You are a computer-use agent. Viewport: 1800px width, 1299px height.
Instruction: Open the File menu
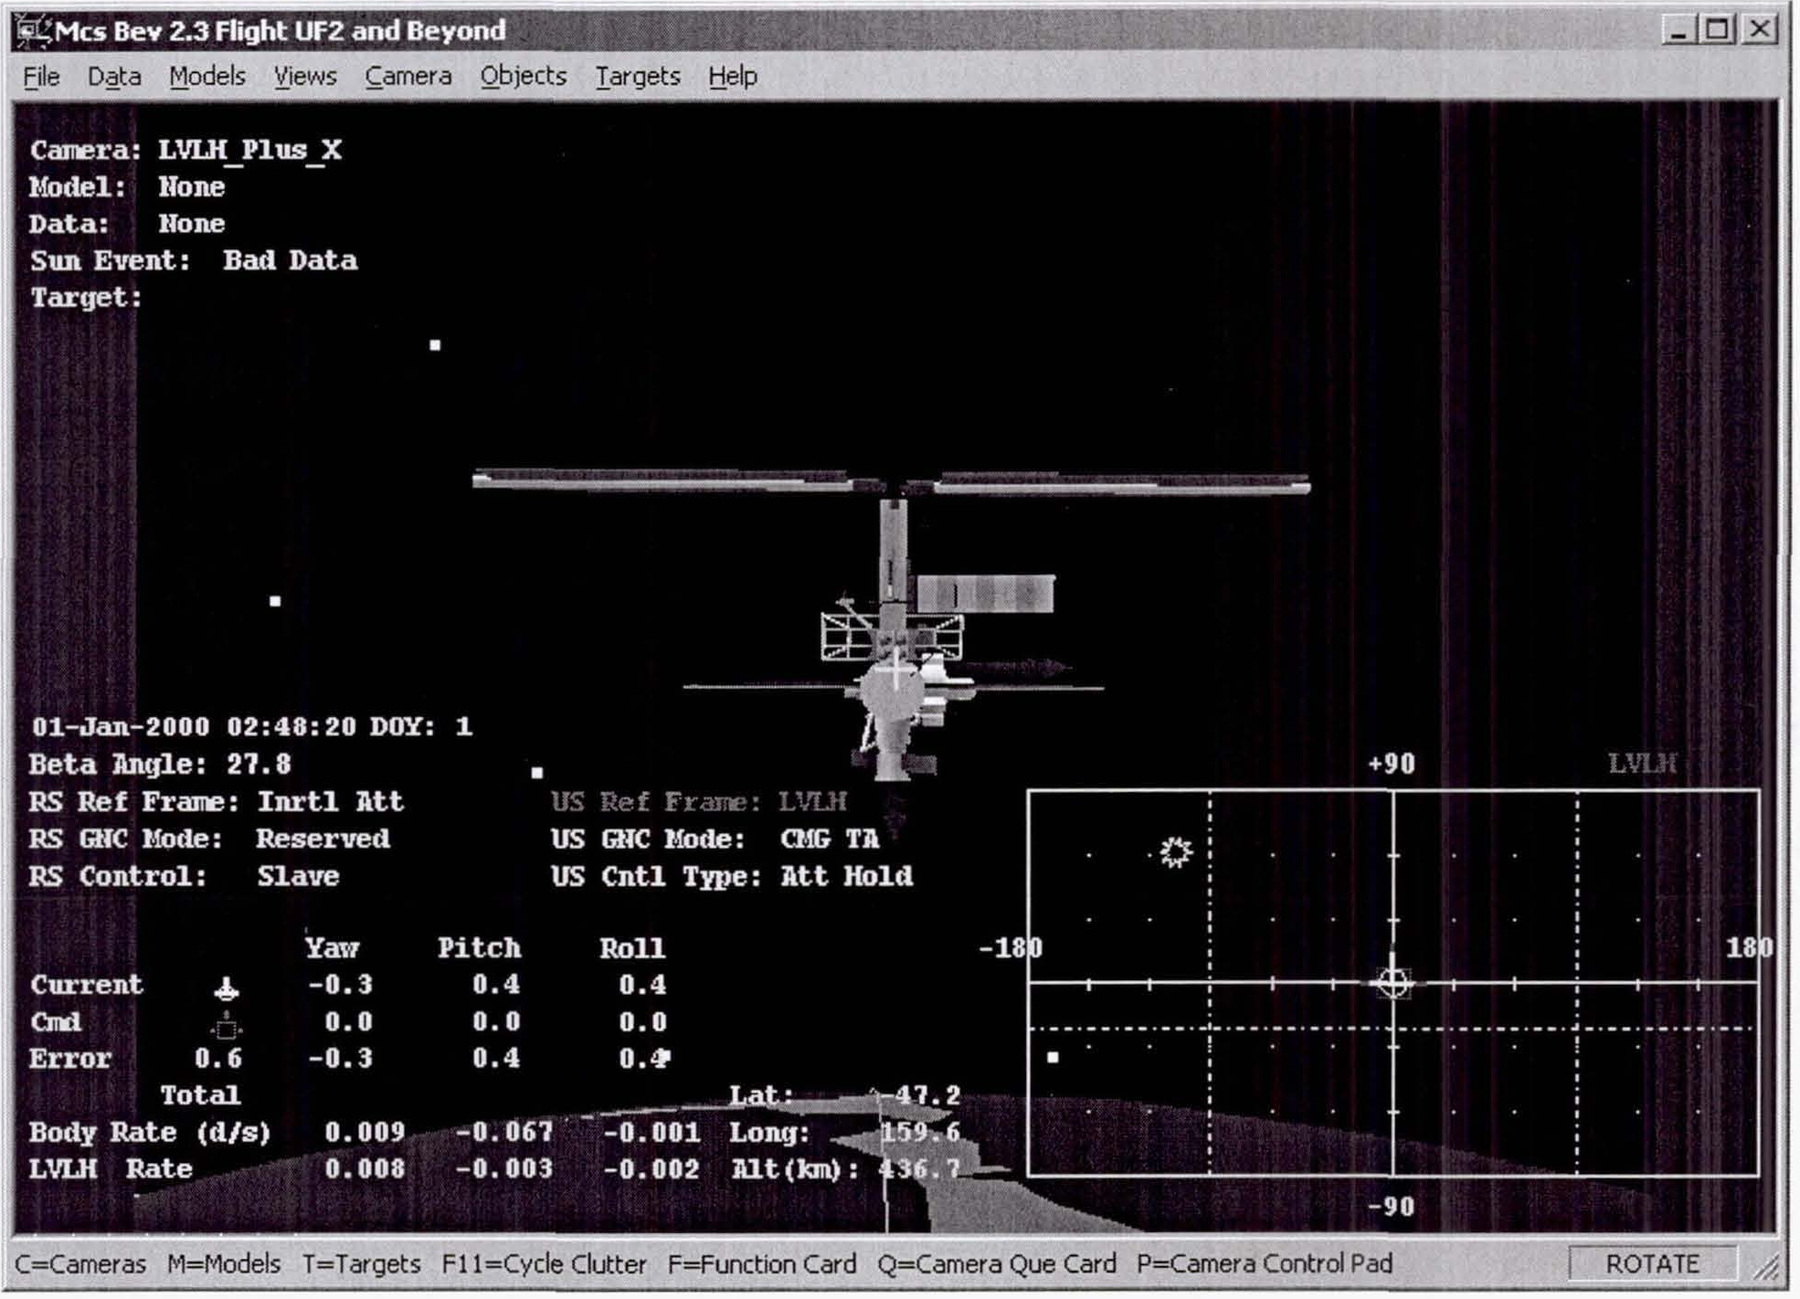click(41, 76)
